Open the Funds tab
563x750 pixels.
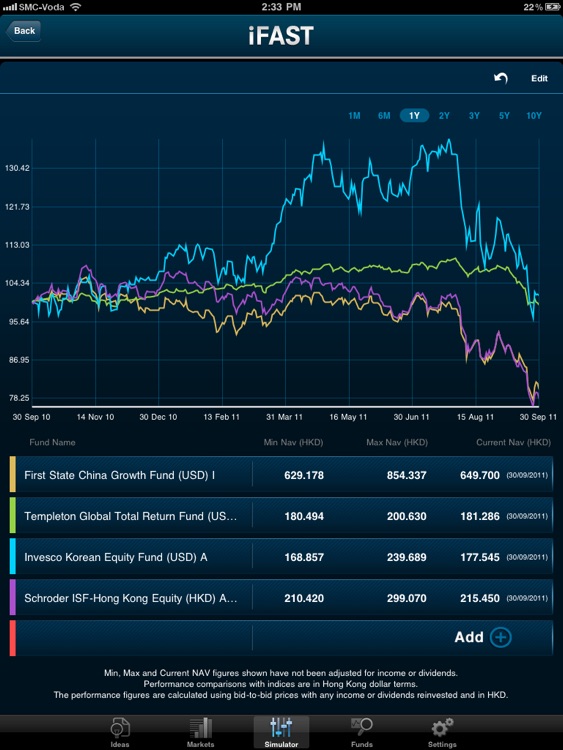[x=362, y=732]
